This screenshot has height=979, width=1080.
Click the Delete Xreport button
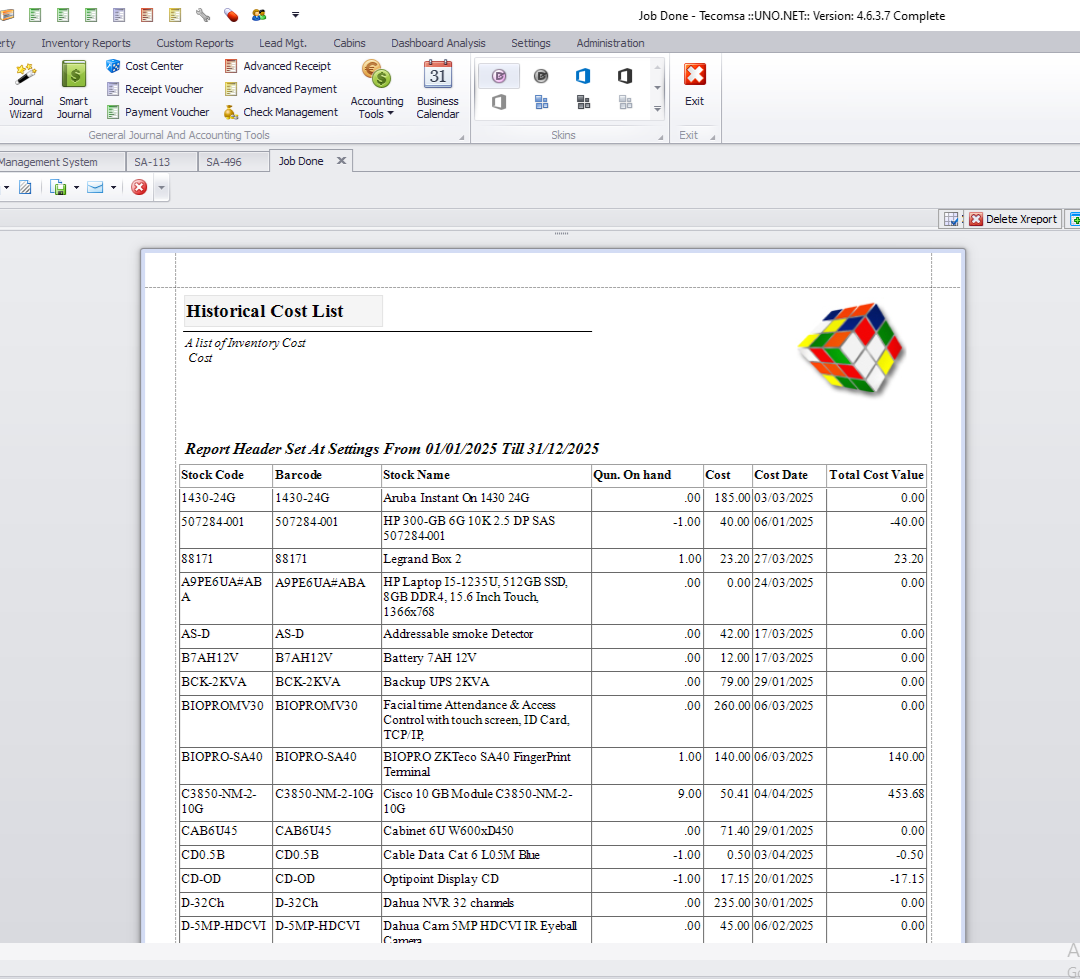(x=1013, y=219)
